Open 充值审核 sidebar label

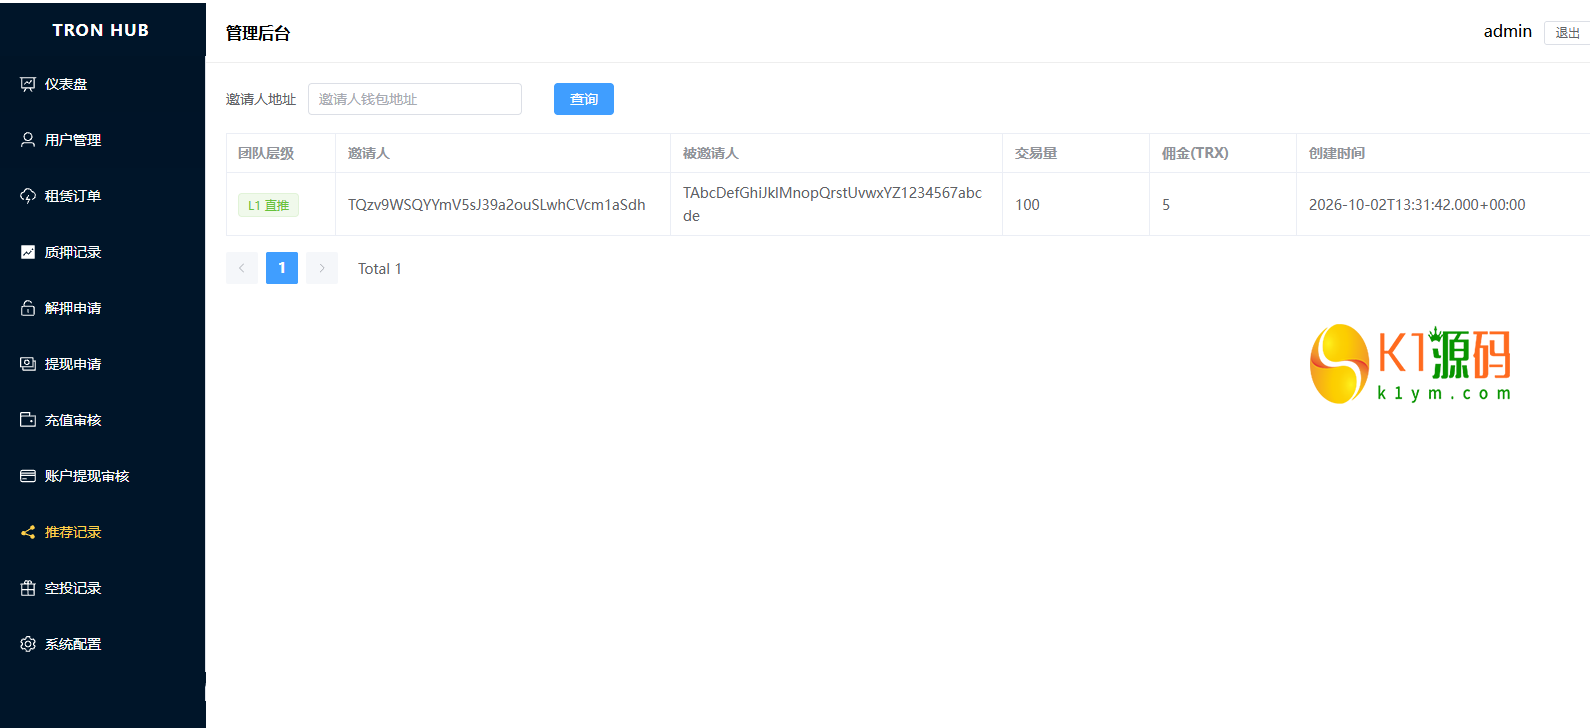tap(73, 420)
